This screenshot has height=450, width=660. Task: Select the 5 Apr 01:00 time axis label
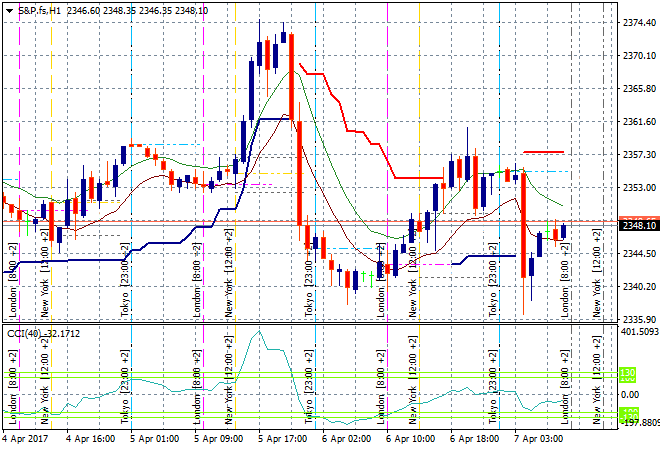click(x=152, y=438)
